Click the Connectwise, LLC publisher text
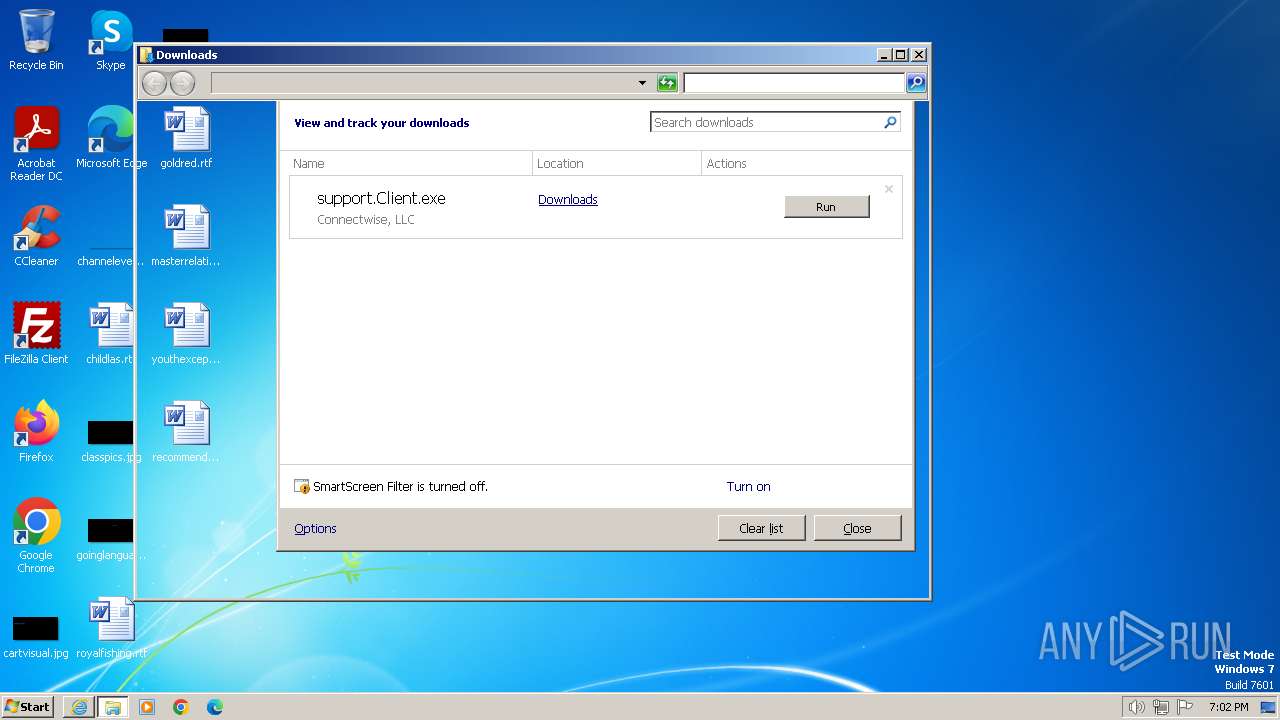Image resolution: width=1280 pixels, height=720 pixels. [x=366, y=219]
